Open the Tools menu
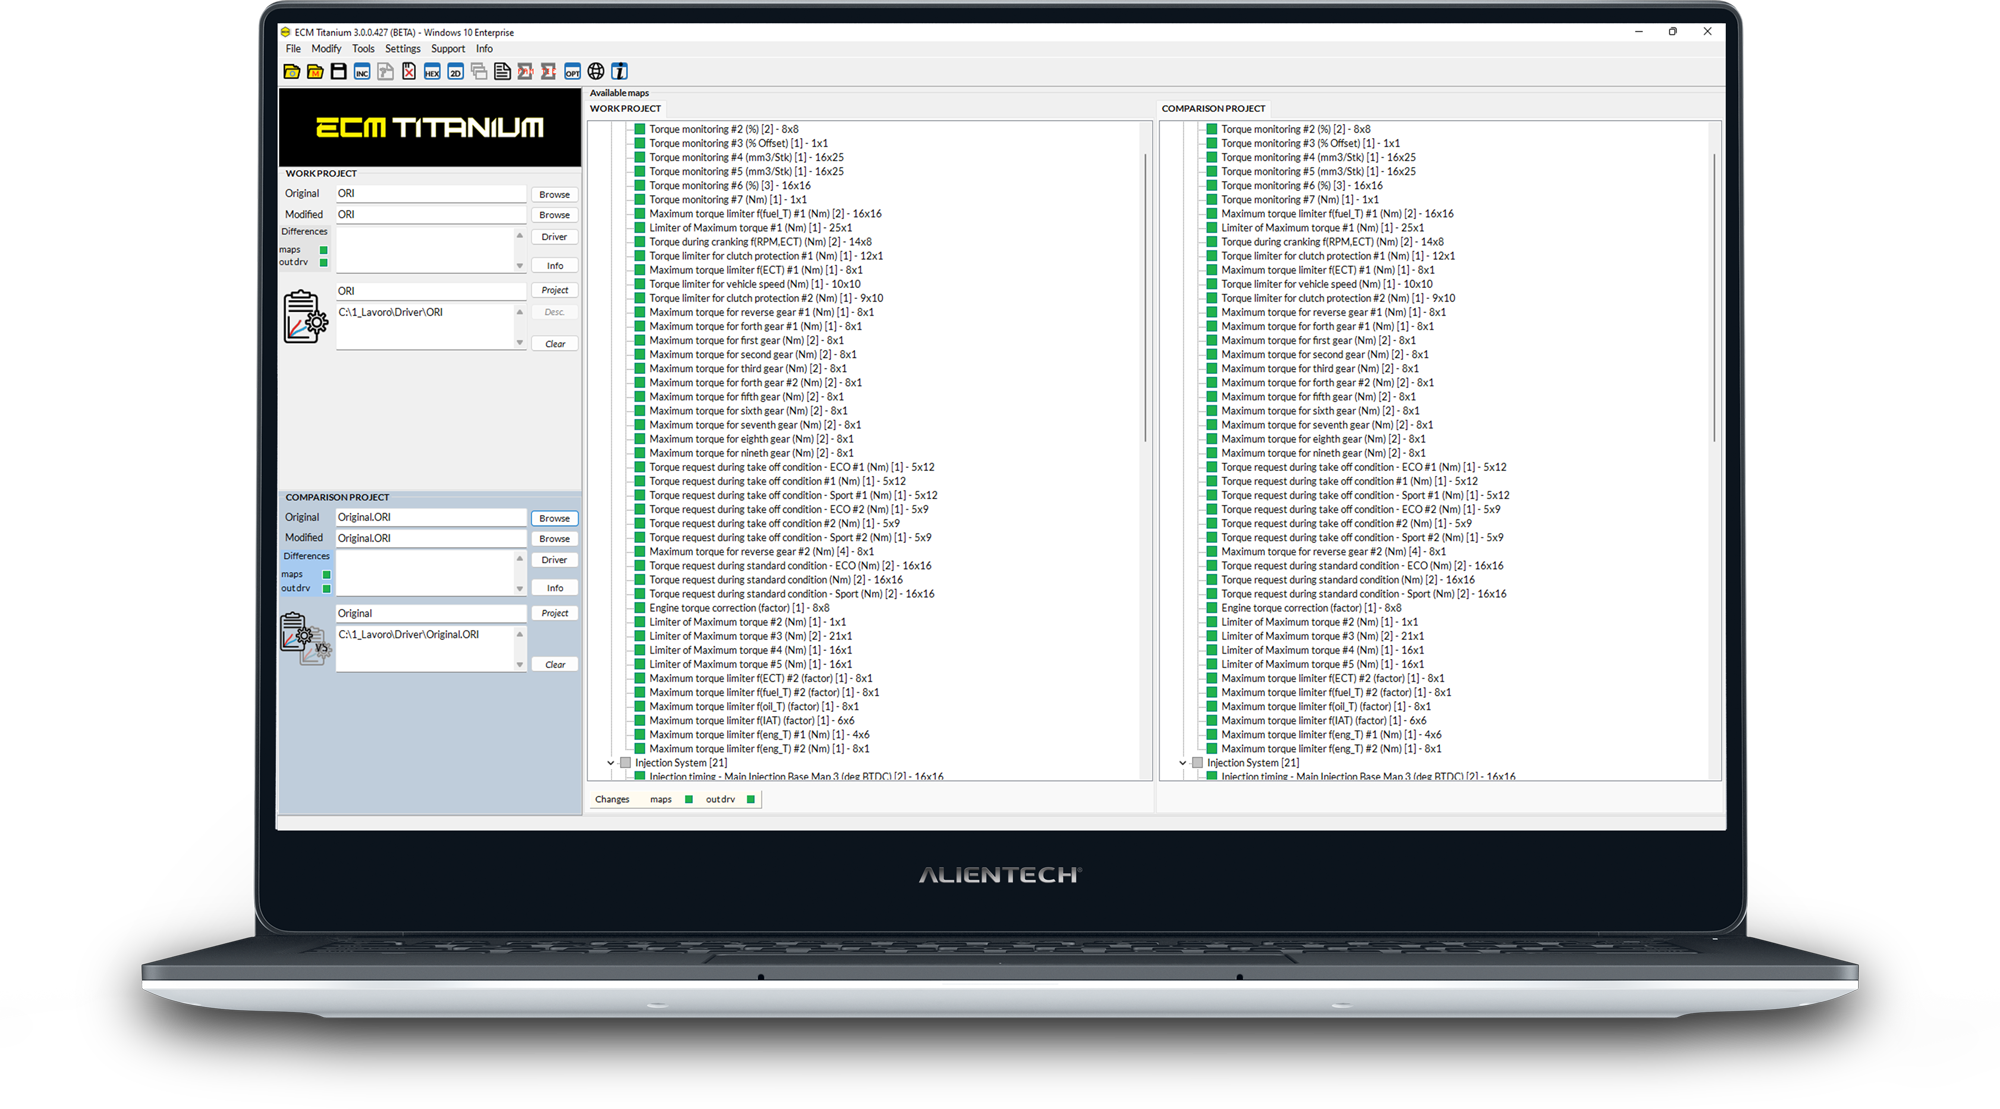The image size is (2000, 1109). coord(363,49)
